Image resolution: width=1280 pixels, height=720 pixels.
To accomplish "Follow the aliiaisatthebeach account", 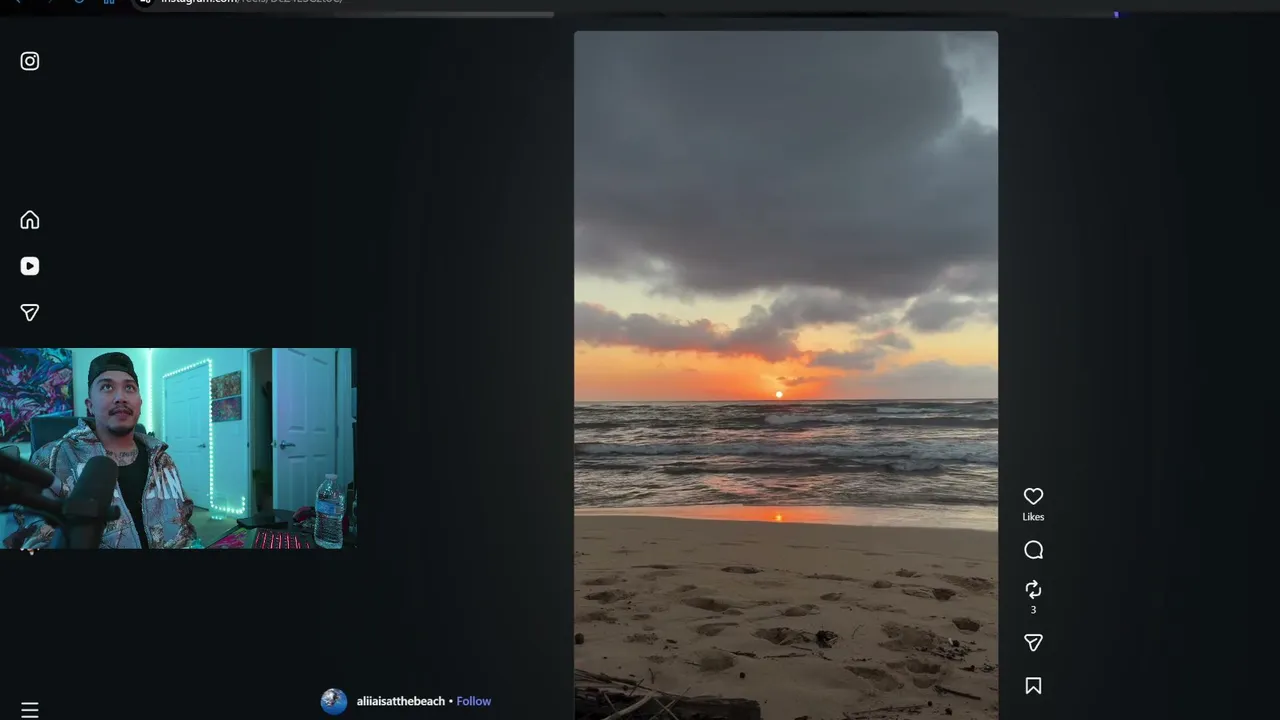I will (474, 701).
